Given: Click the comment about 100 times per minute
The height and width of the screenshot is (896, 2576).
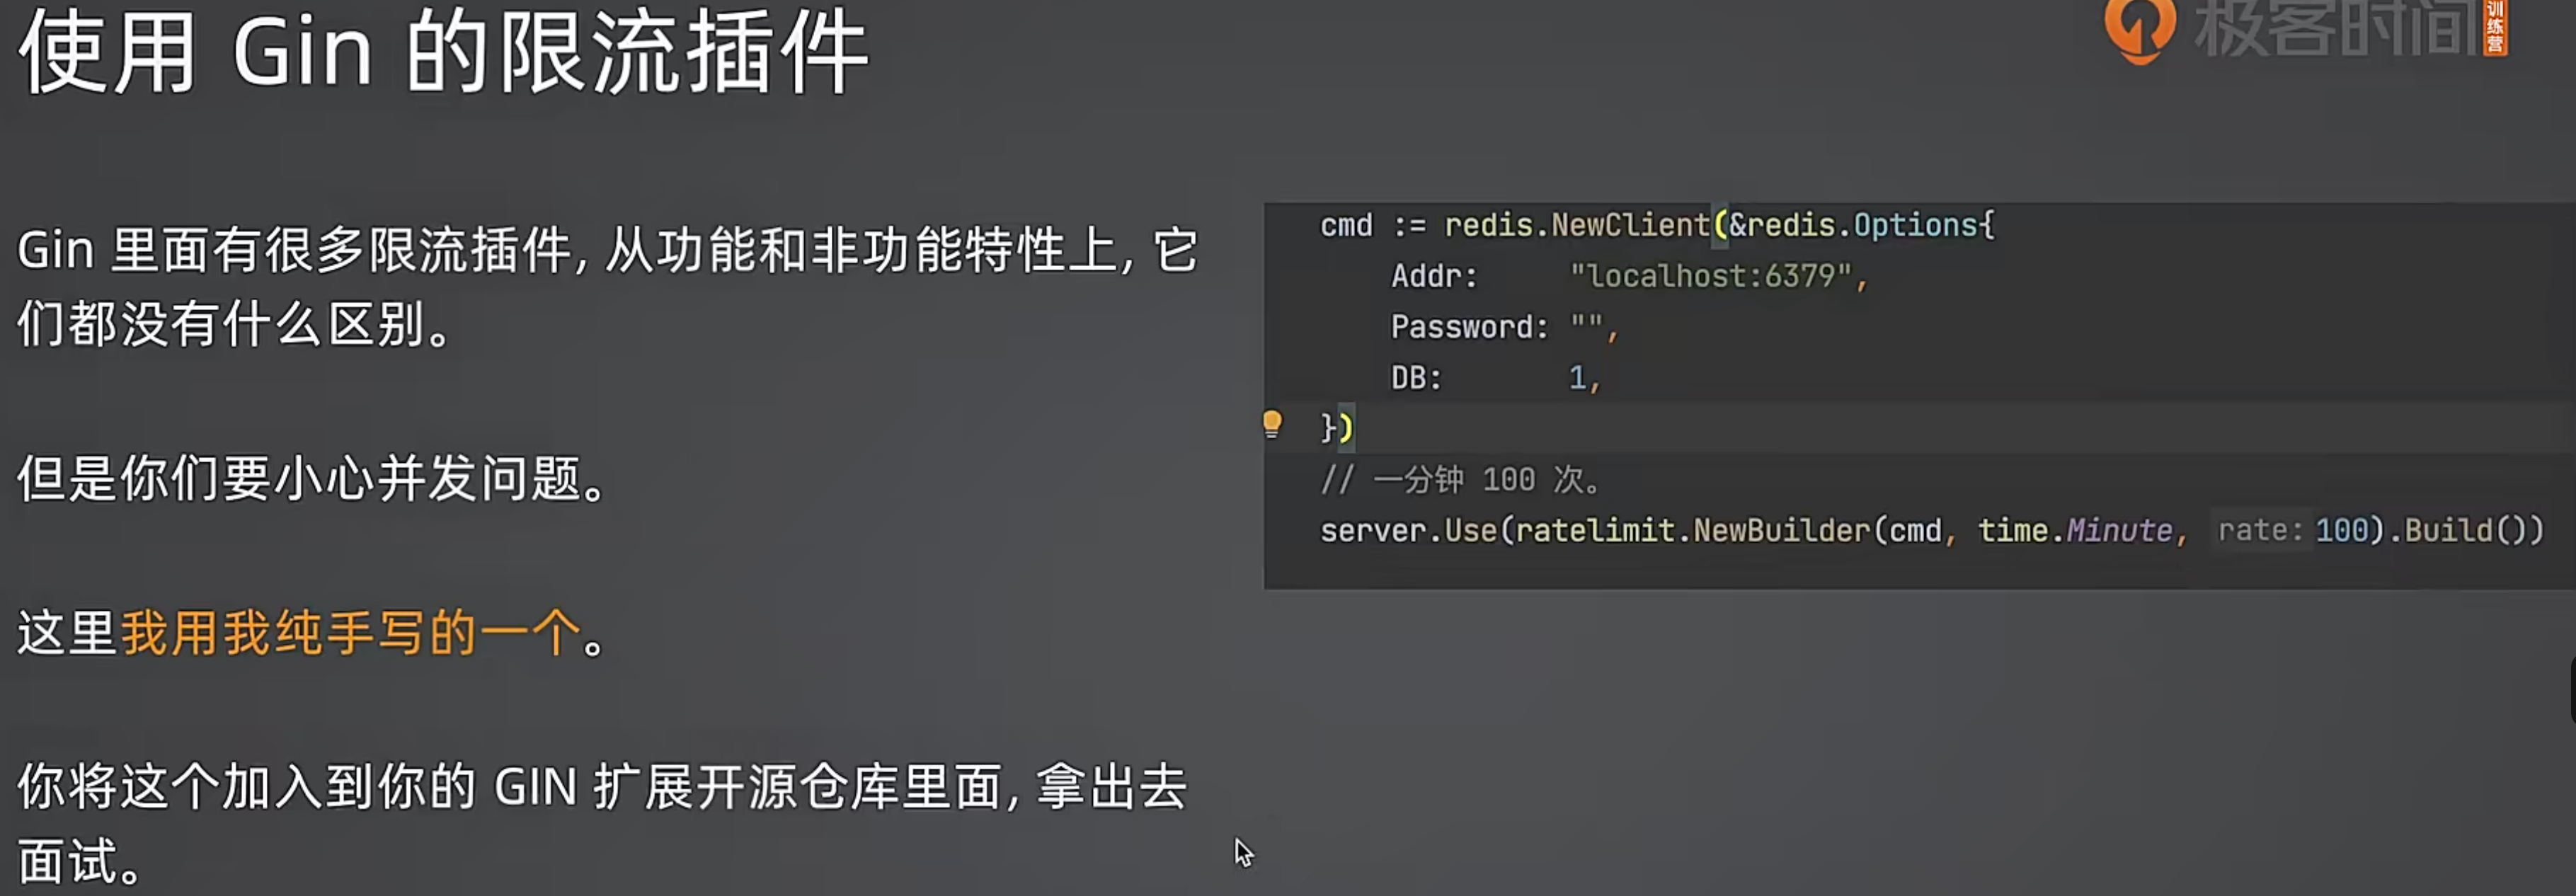Looking at the screenshot, I should click(1460, 480).
